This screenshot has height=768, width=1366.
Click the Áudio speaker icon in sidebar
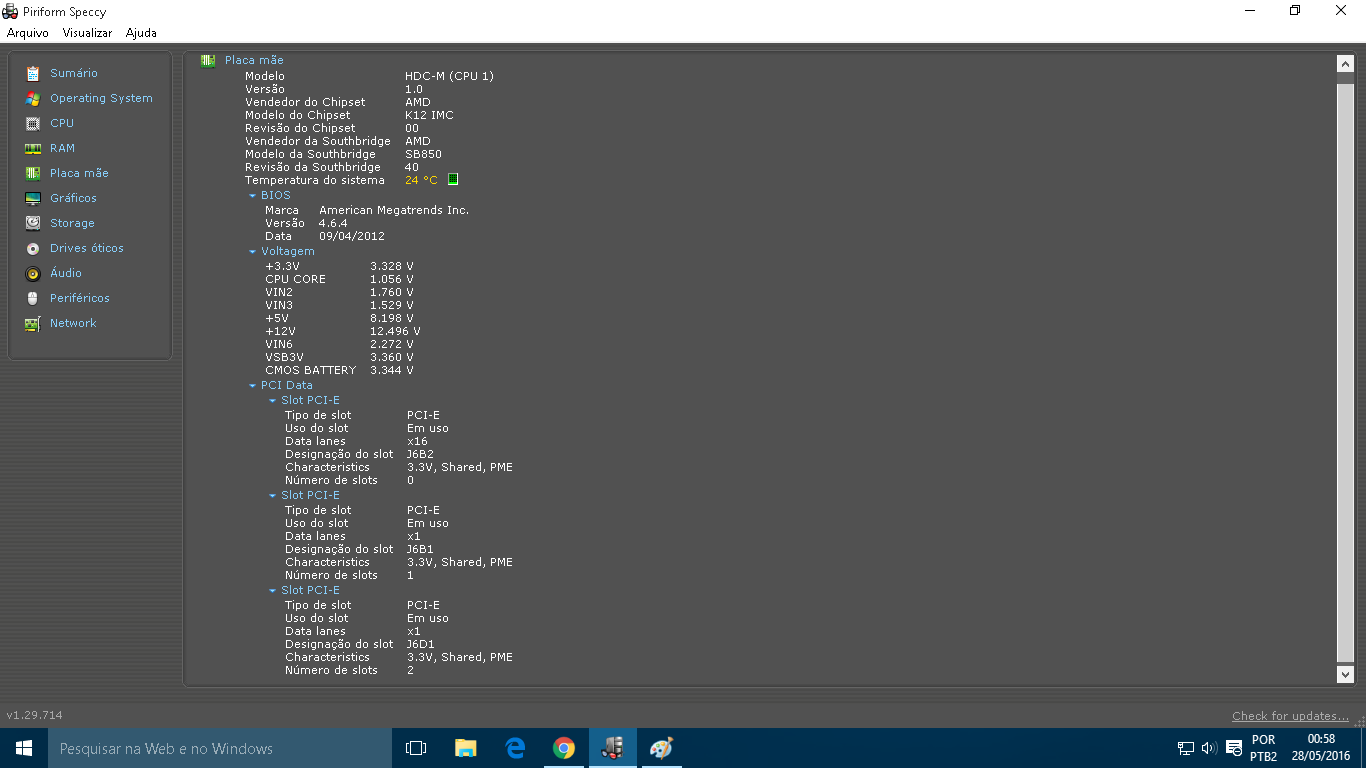33,273
